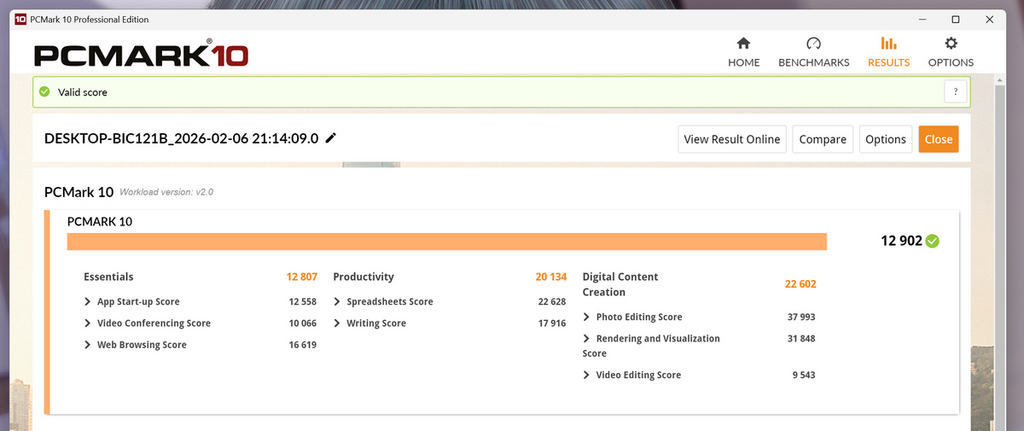
Task: Open the Home section icon
Action: (743, 44)
